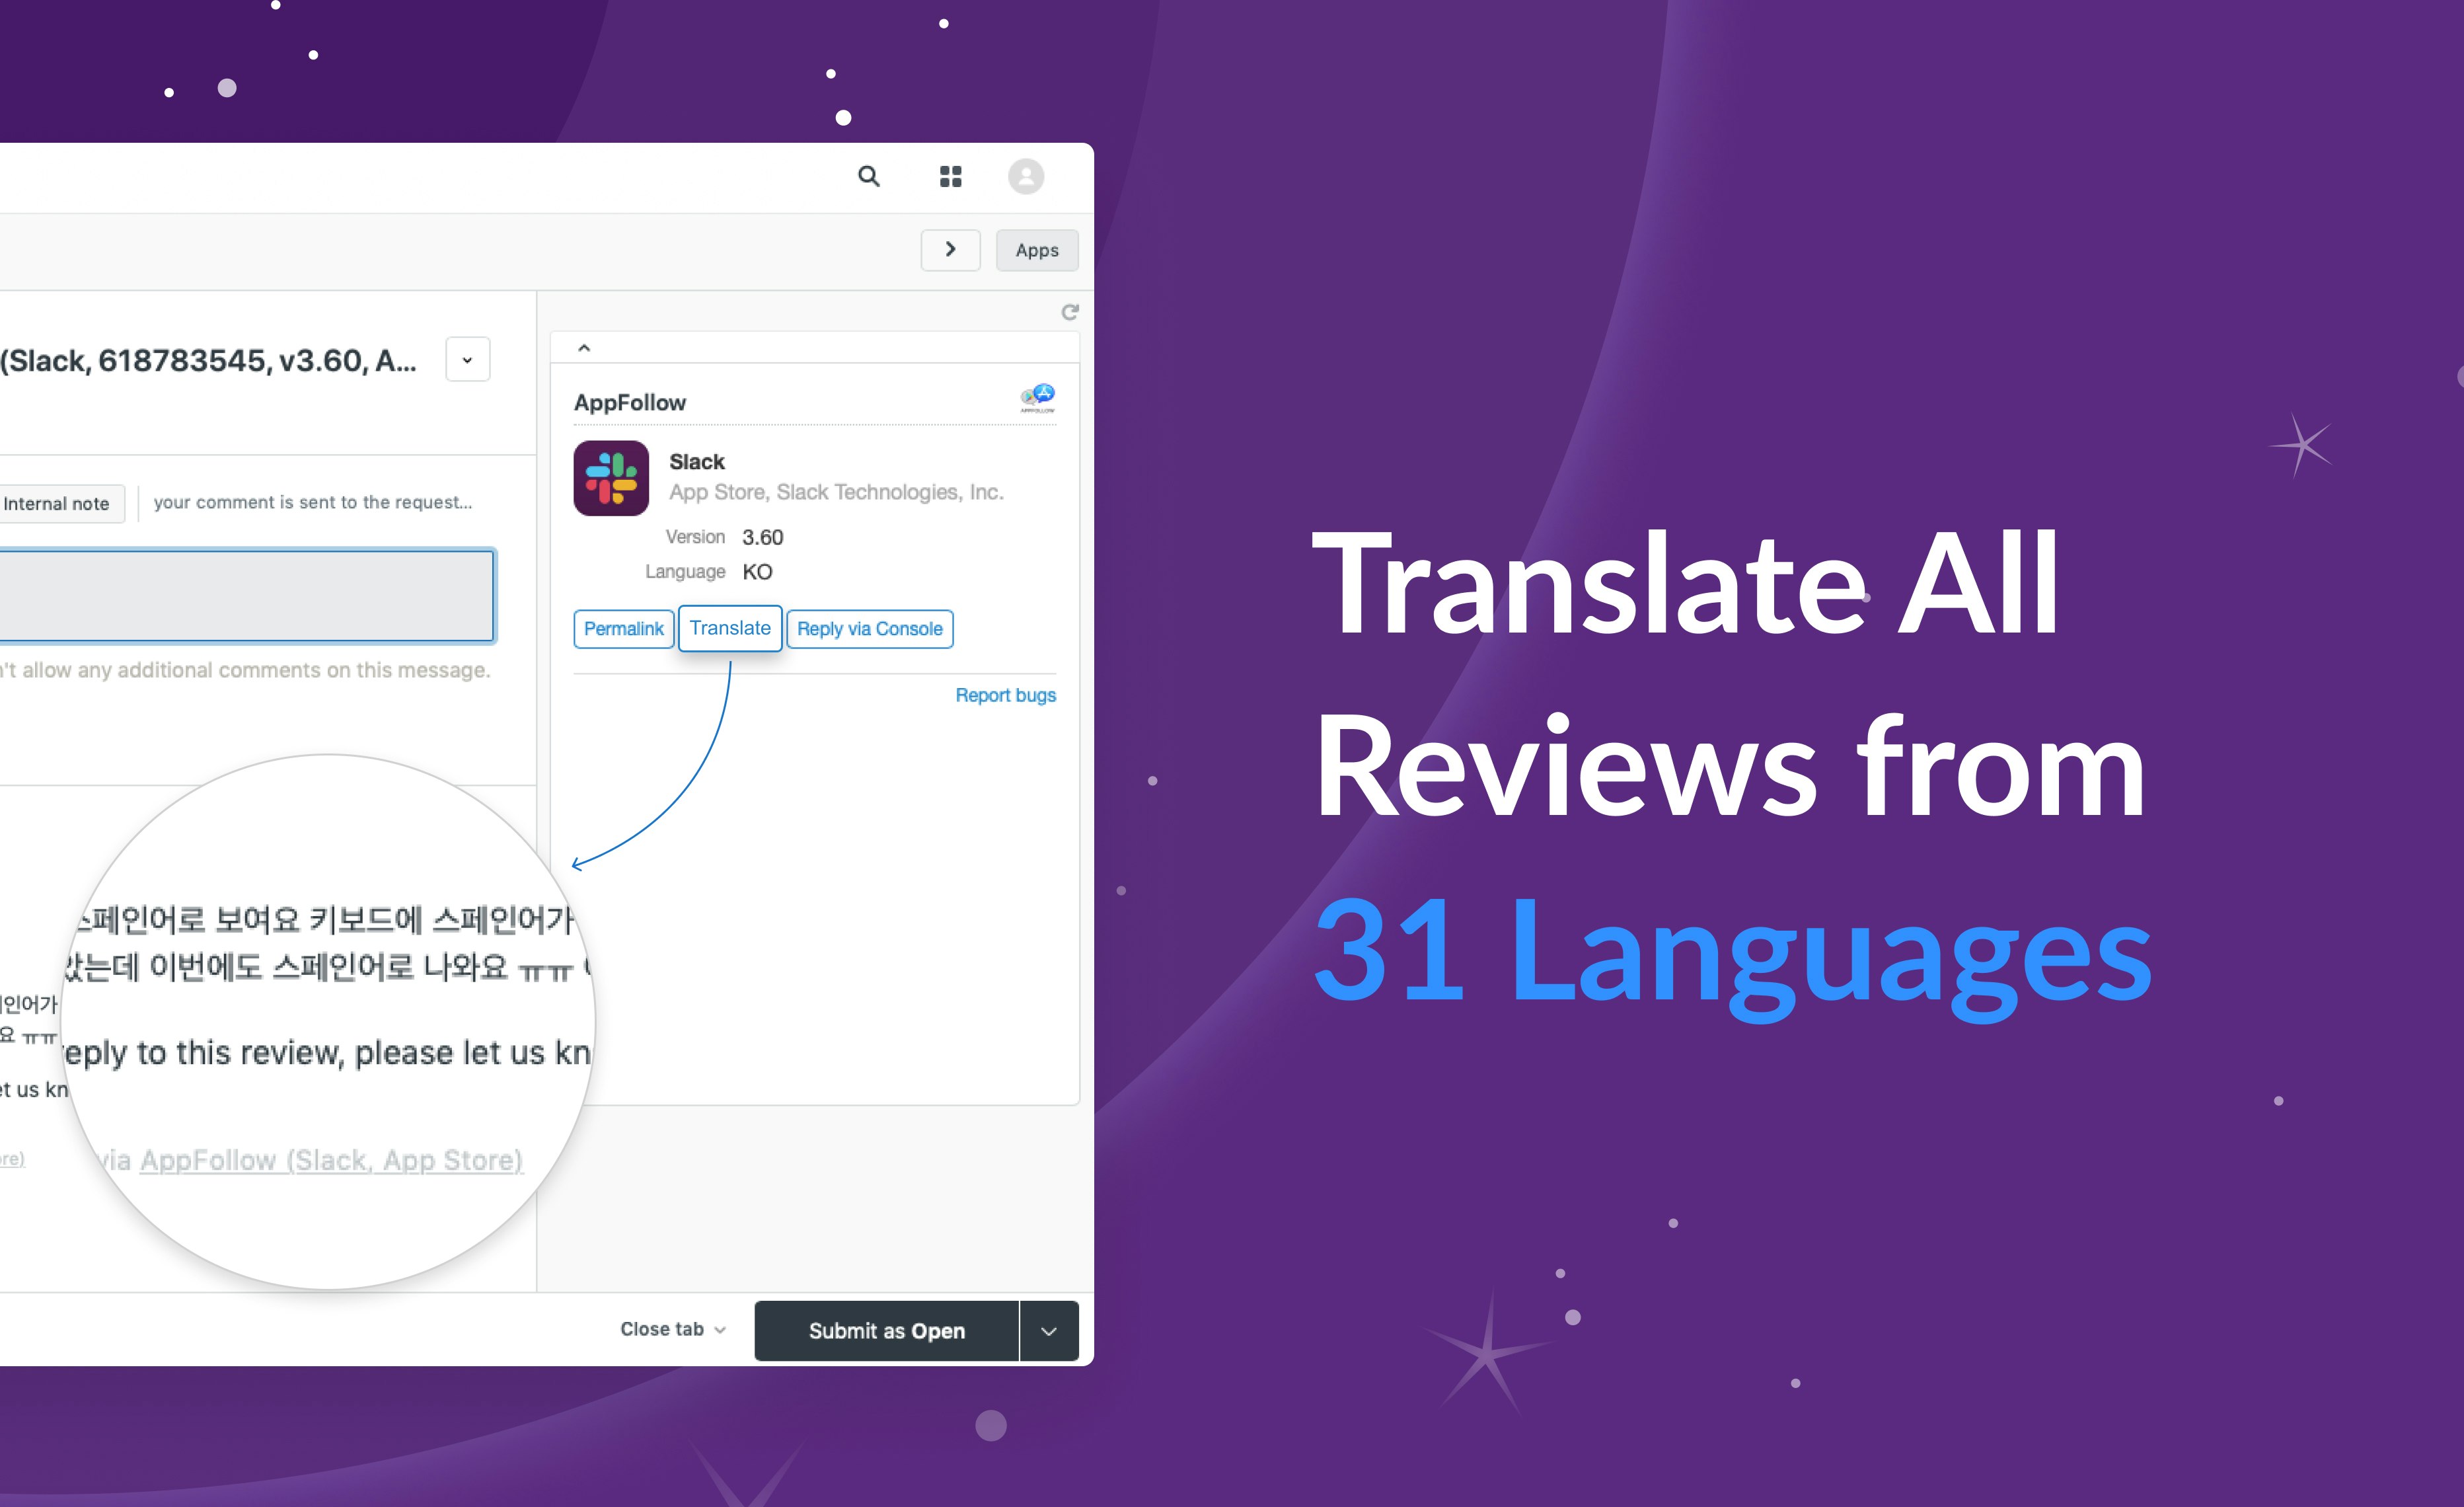Click the refresh/sync icon top right

point(1070,311)
